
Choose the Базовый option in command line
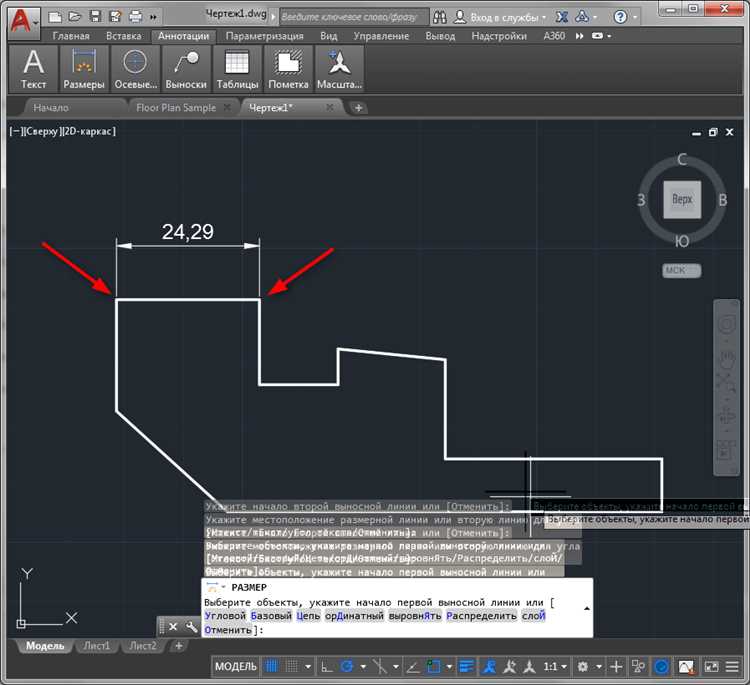pyautogui.click(x=271, y=616)
